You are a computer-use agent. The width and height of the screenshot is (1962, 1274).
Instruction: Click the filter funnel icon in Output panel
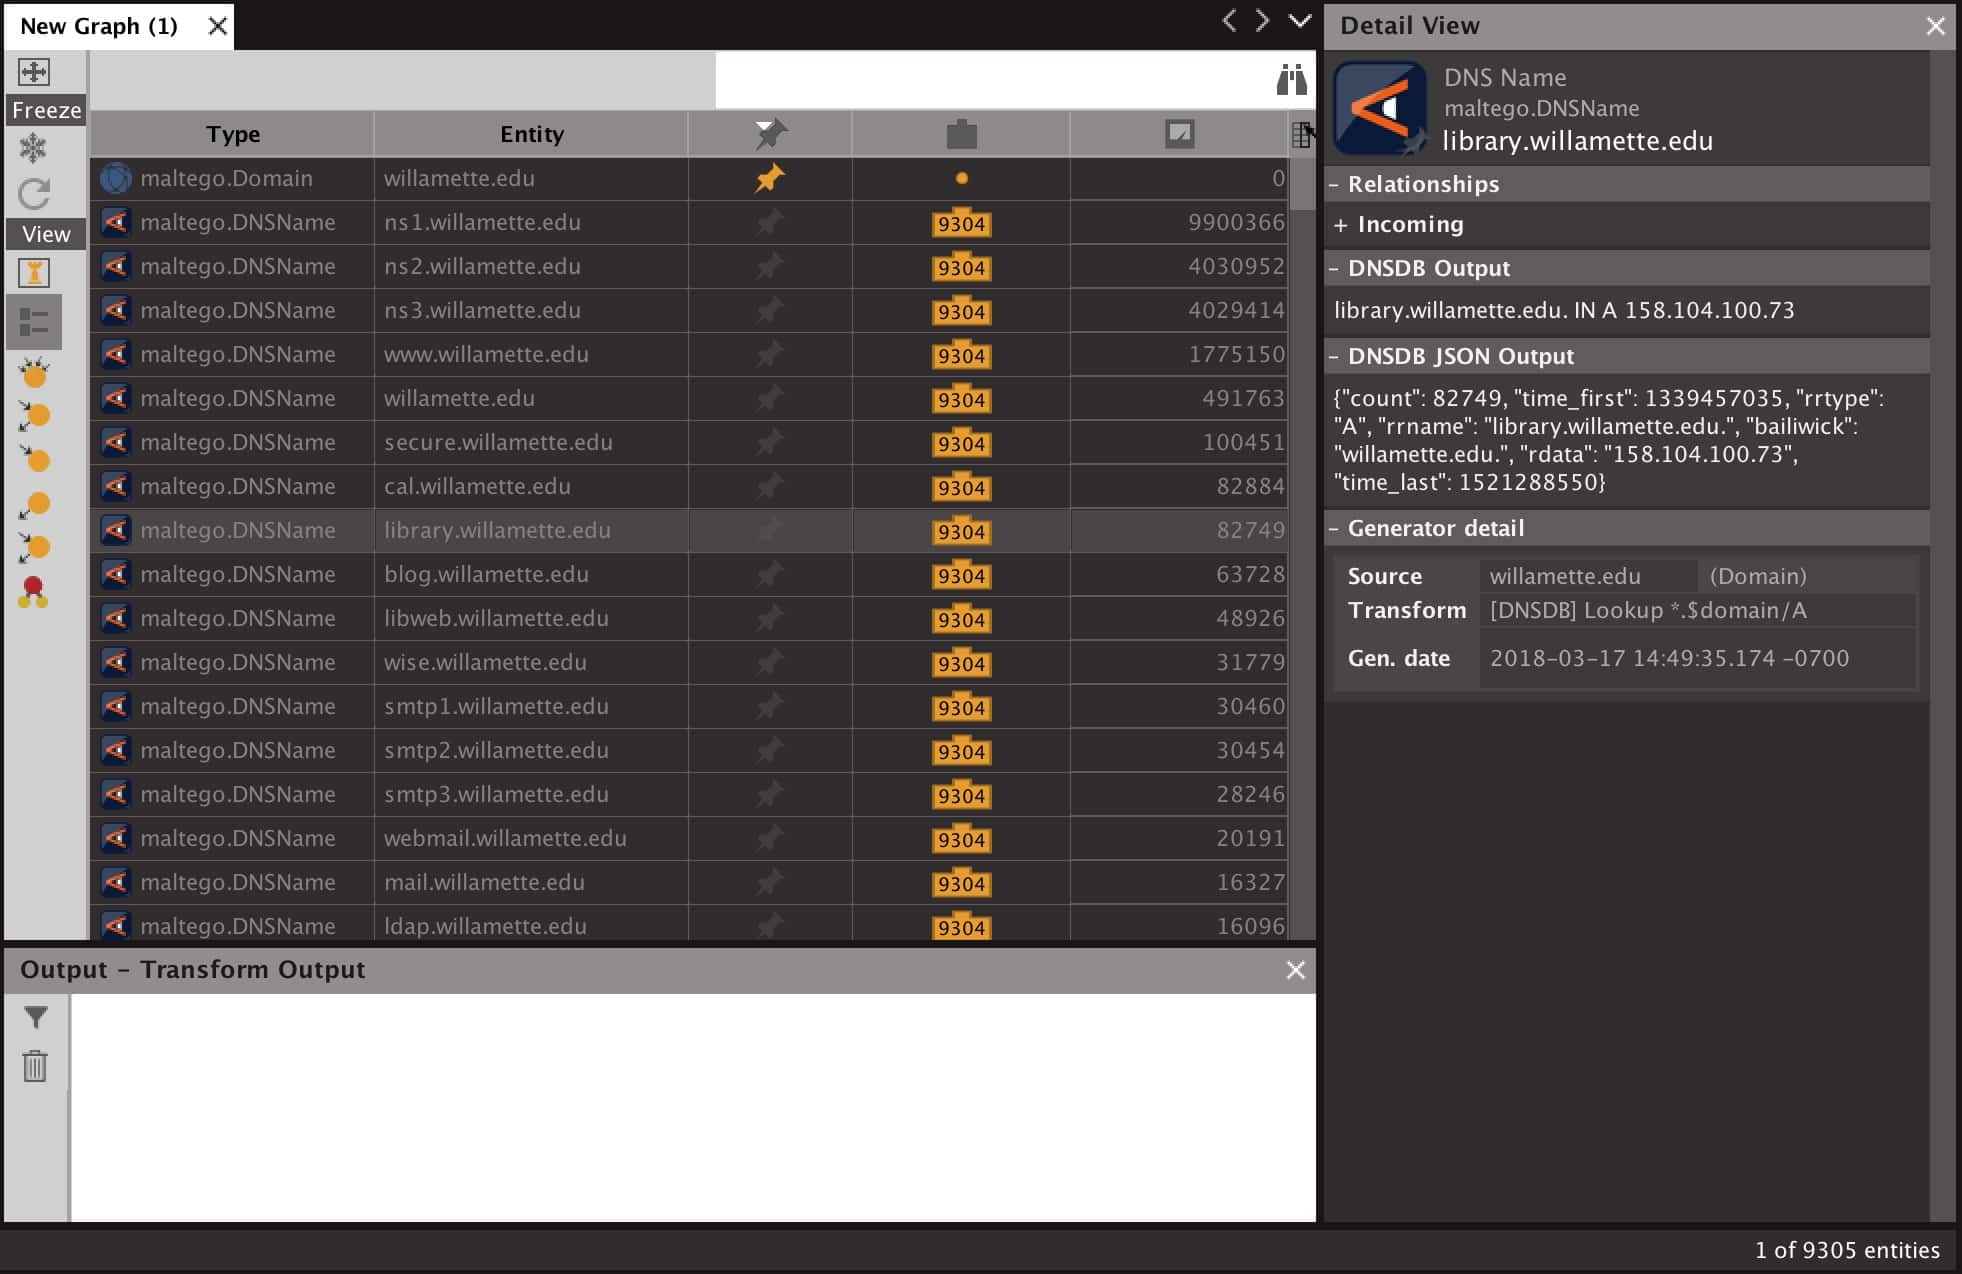(x=36, y=1017)
